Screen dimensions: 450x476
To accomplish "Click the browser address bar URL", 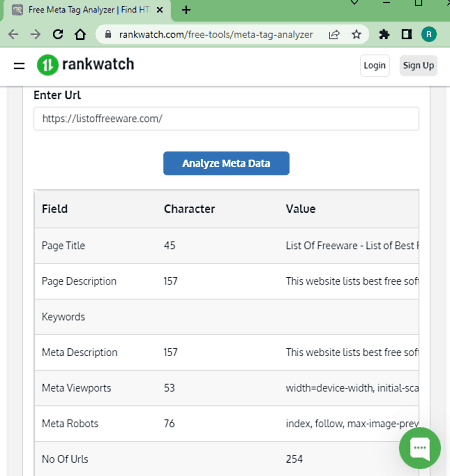I will (x=216, y=34).
